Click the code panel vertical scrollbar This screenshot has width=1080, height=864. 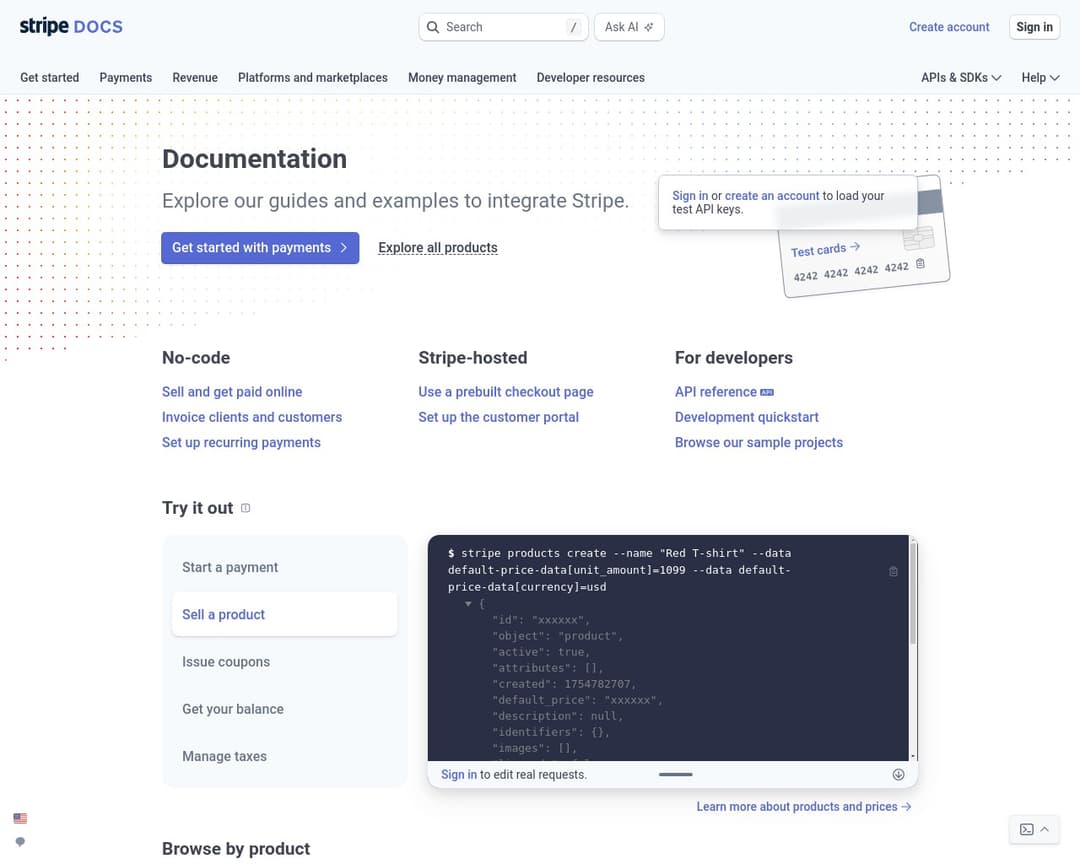pyautogui.click(x=913, y=594)
